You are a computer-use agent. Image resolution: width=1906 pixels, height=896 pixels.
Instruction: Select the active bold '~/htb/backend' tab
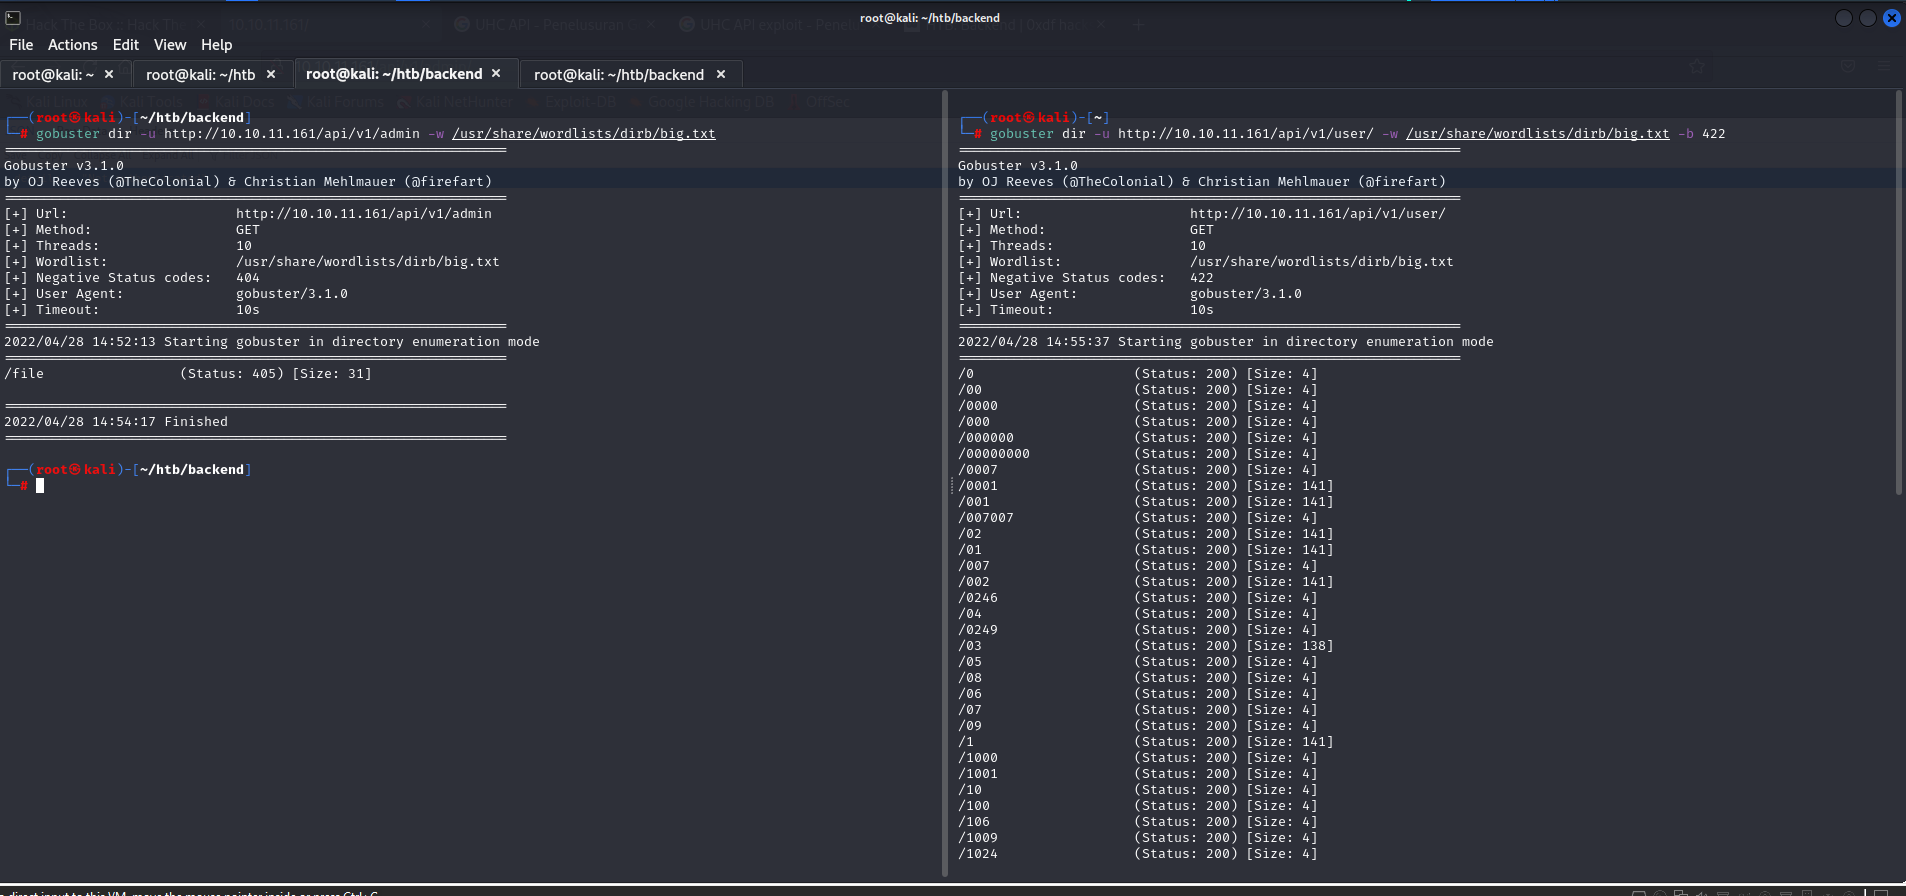point(394,74)
